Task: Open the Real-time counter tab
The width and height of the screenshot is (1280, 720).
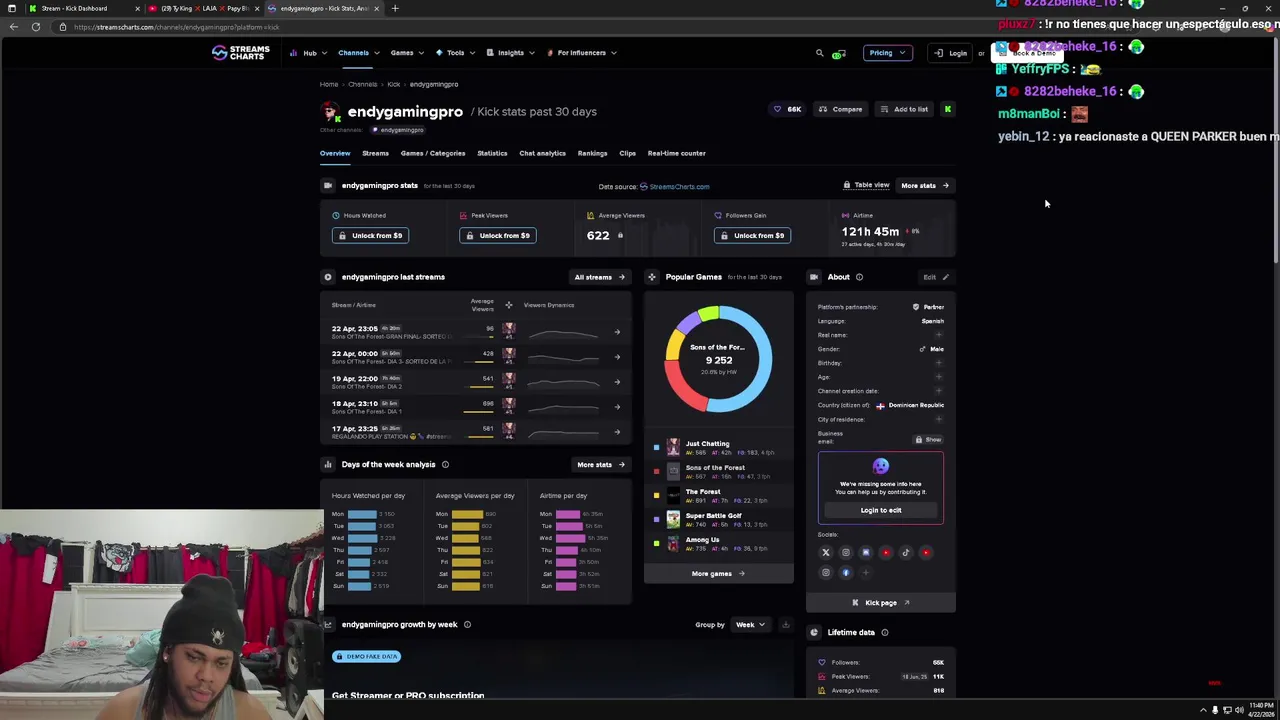Action: [x=676, y=153]
